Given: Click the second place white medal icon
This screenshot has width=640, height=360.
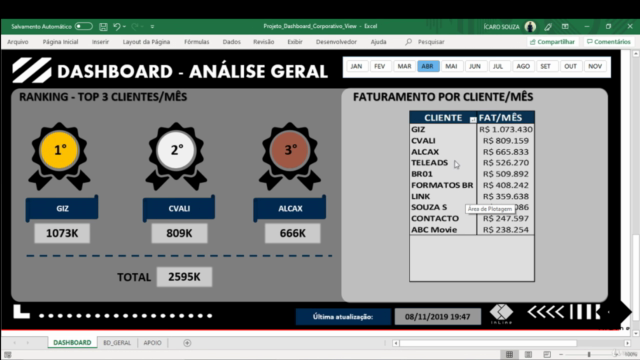Looking at the screenshot, I should point(176,156).
